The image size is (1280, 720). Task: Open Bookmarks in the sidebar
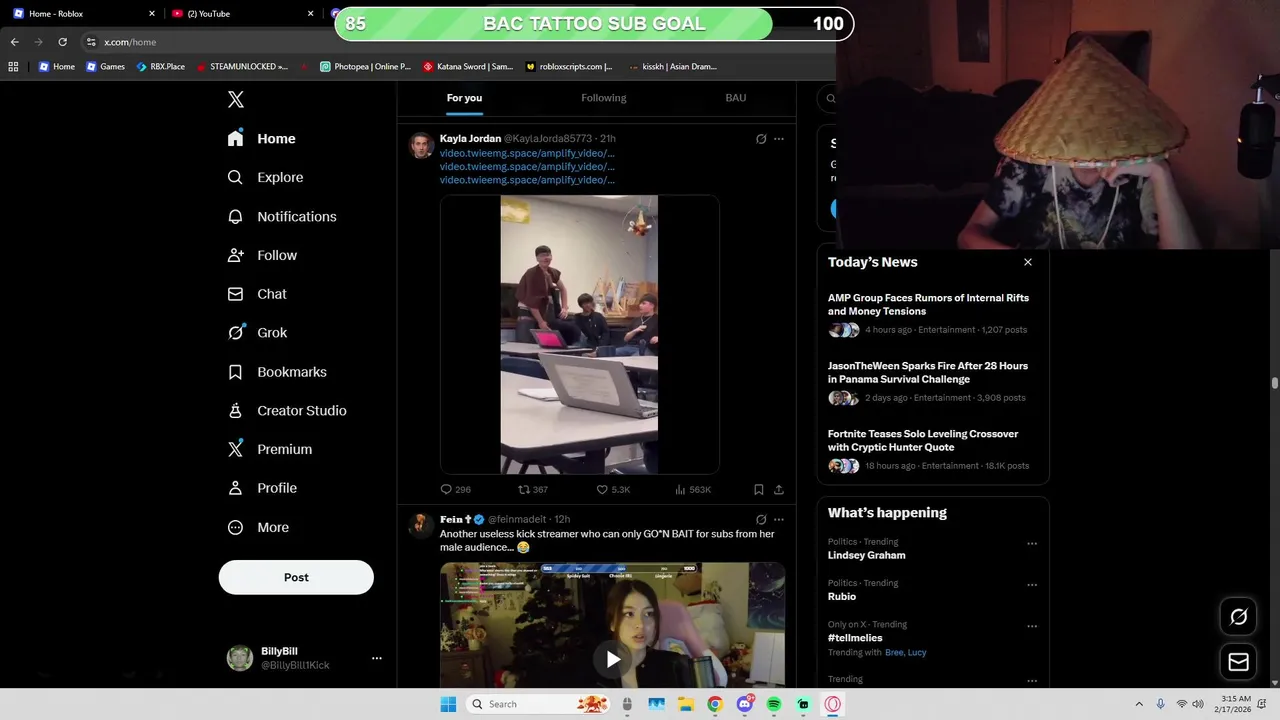tap(277, 372)
